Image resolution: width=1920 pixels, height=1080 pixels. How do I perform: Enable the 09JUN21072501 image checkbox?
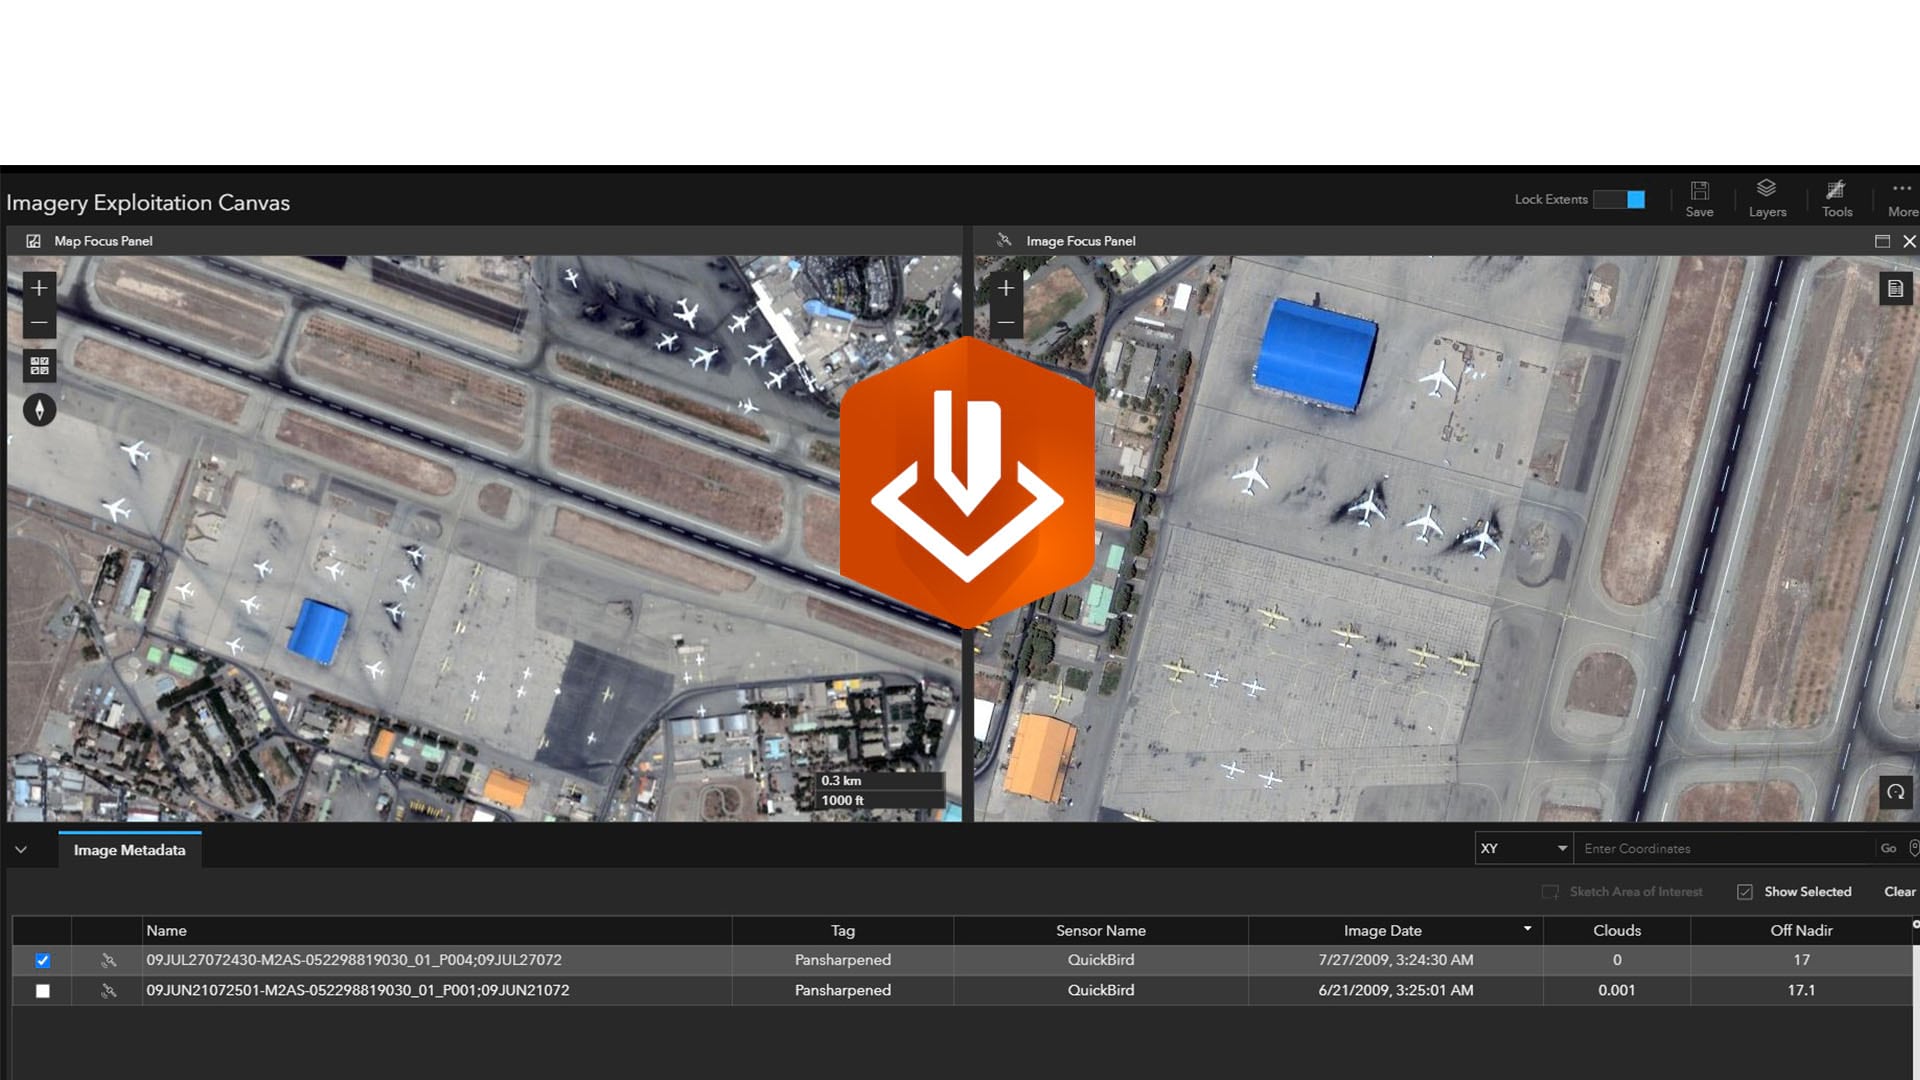click(x=42, y=990)
